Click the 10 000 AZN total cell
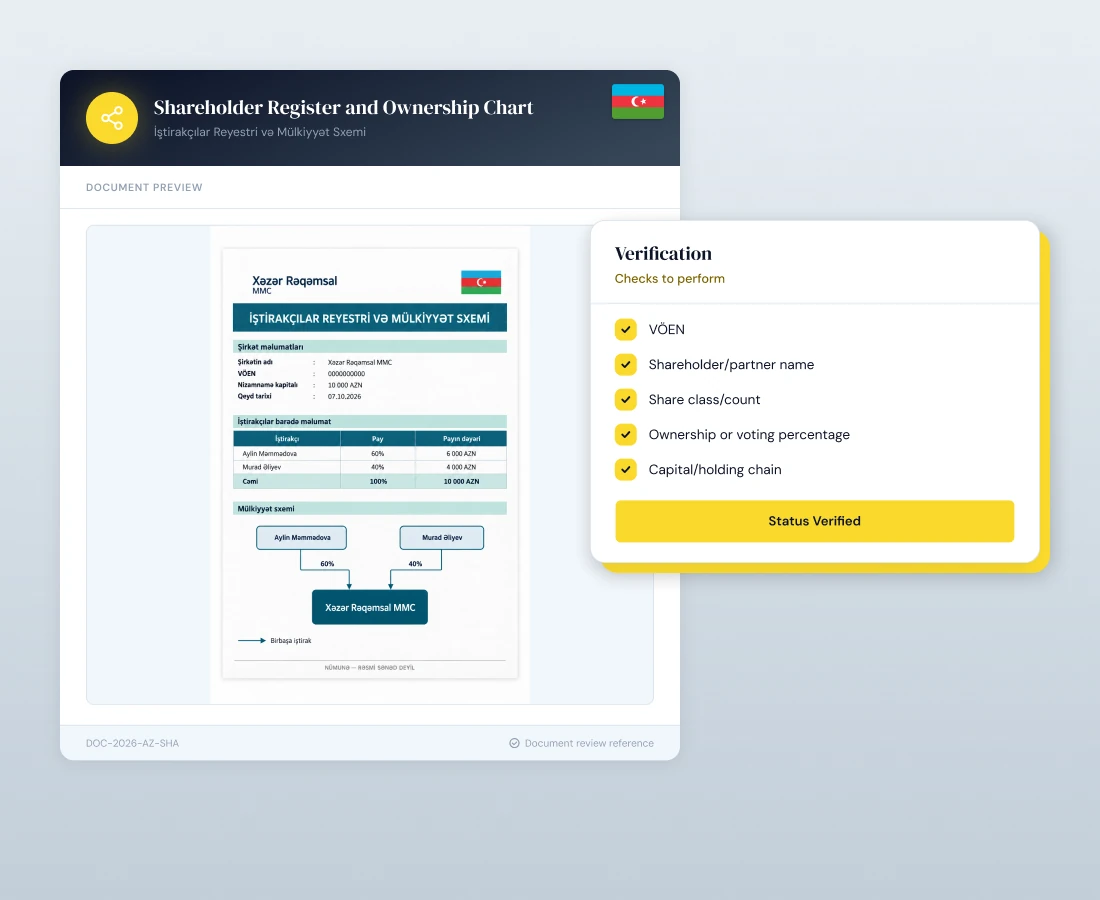 click(x=461, y=481)
